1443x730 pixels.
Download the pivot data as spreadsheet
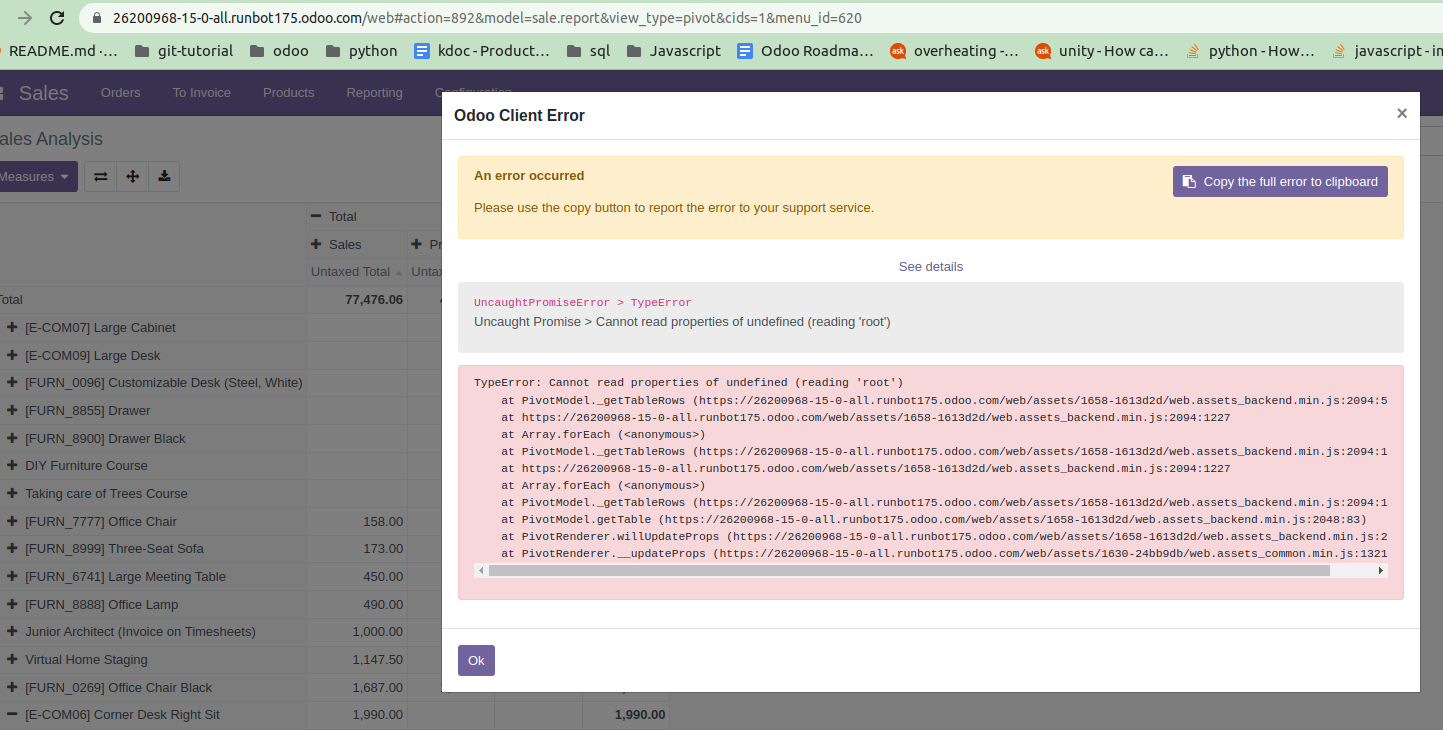(x=163, y=176)
